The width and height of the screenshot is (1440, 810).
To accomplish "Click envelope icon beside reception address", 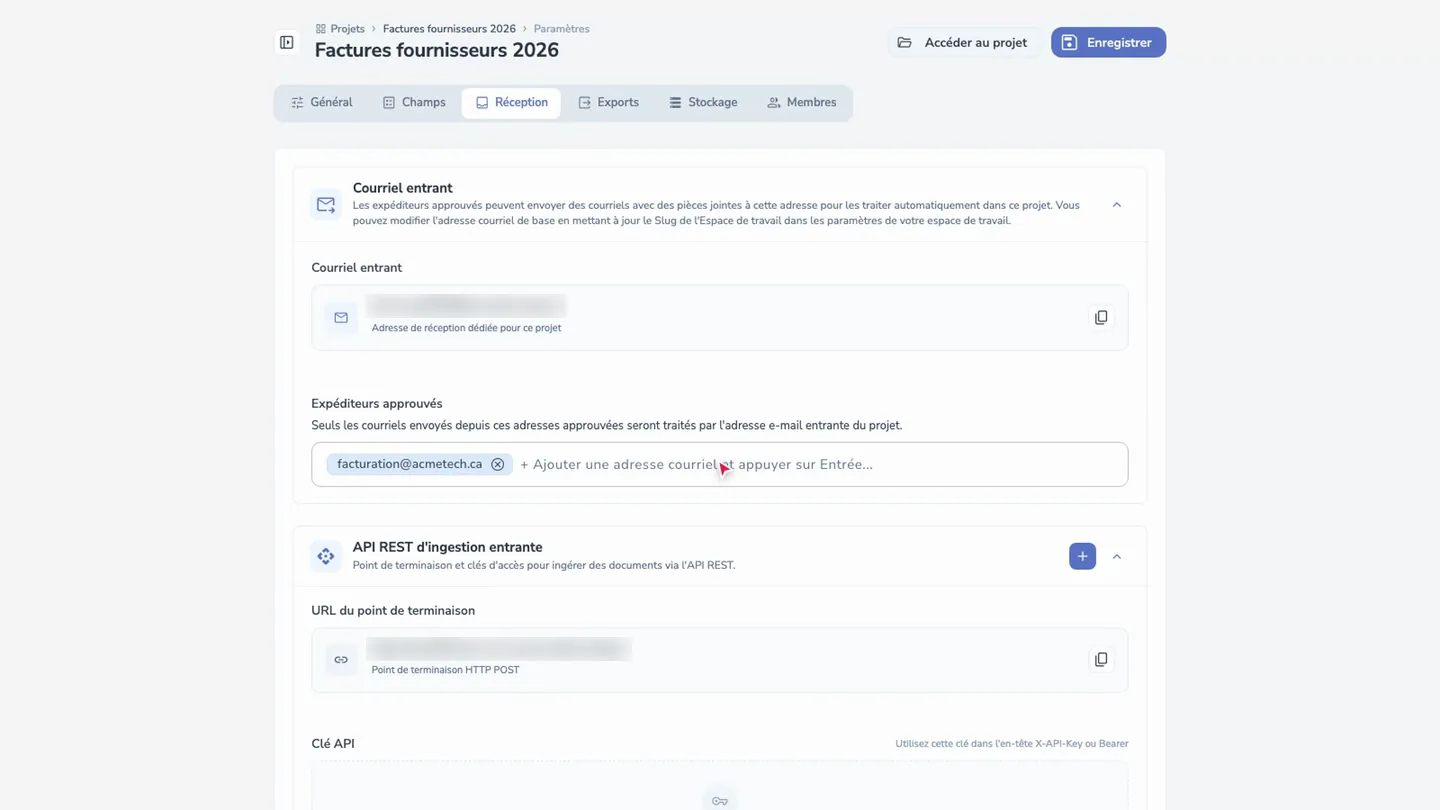I will (x=341, y=318).
